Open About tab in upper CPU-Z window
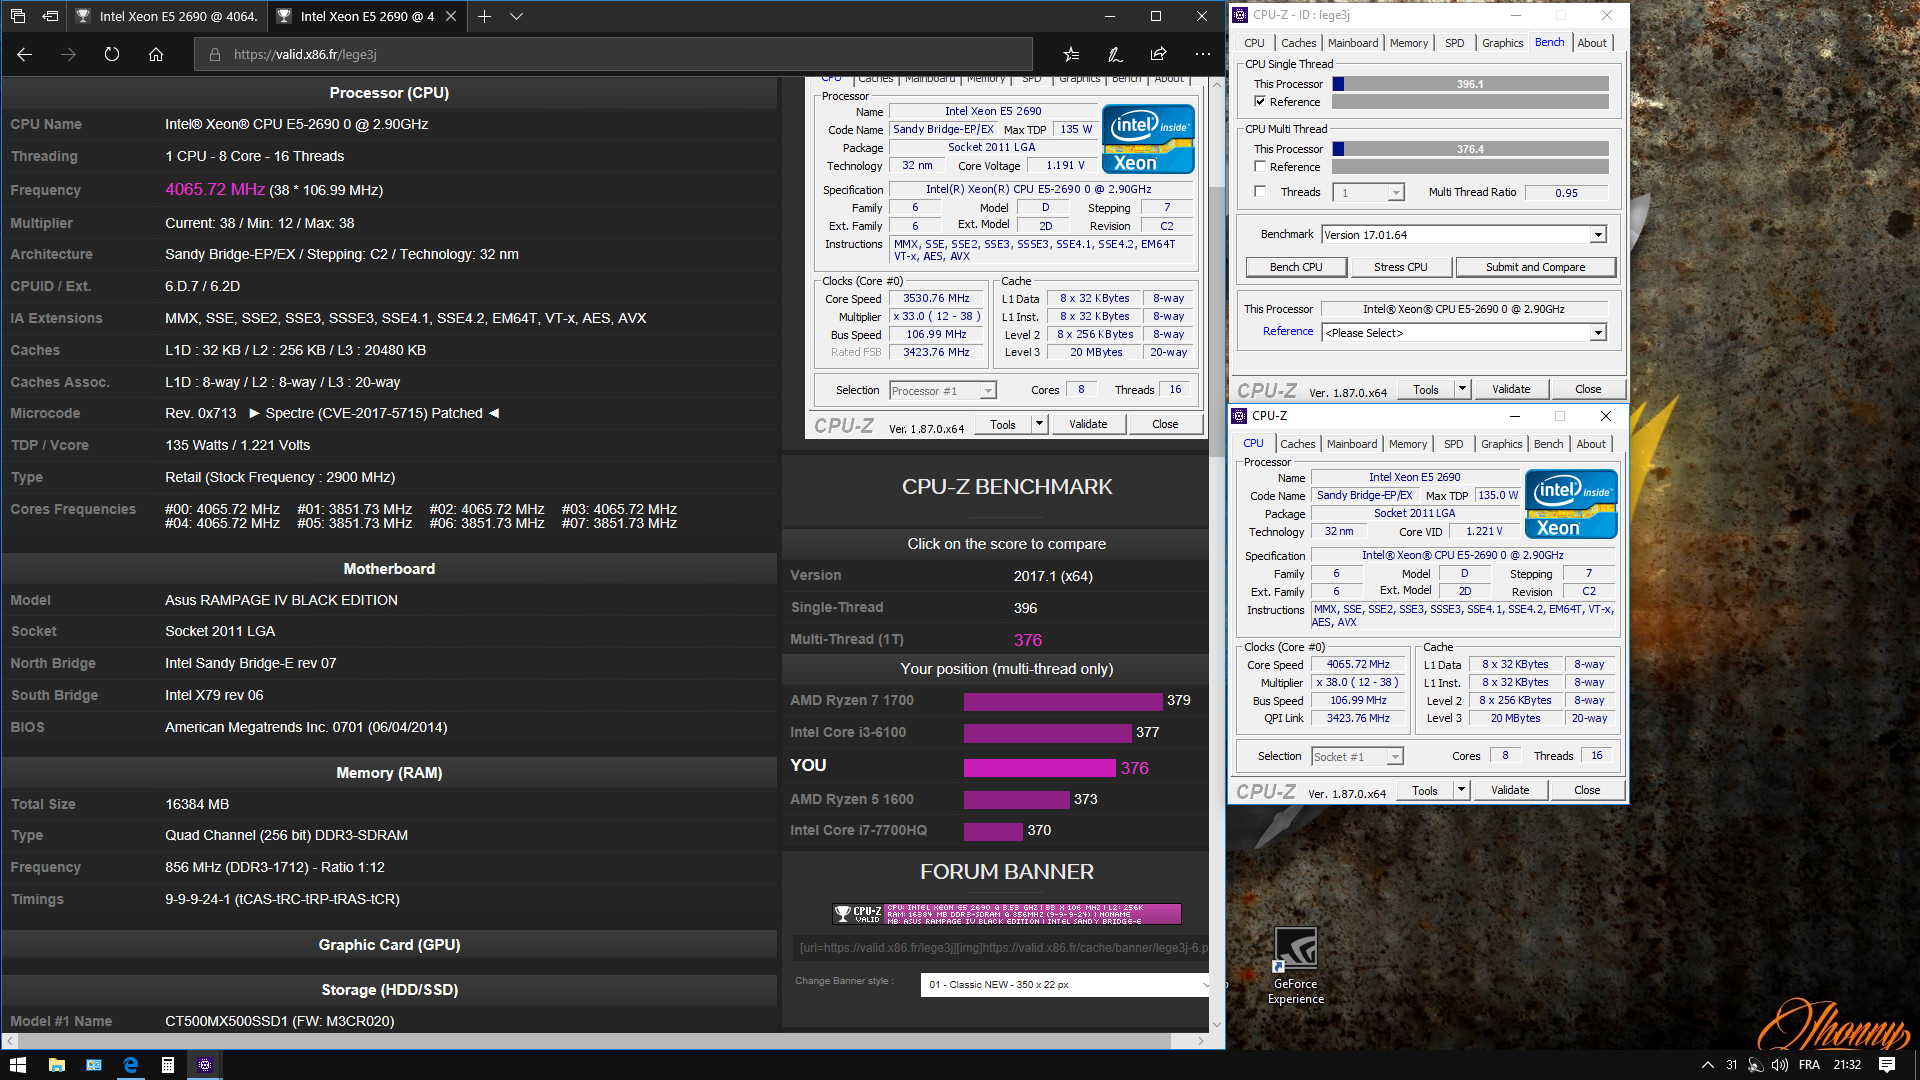The width and height of the screenshot is (1920, 1080). [1592, 43]
